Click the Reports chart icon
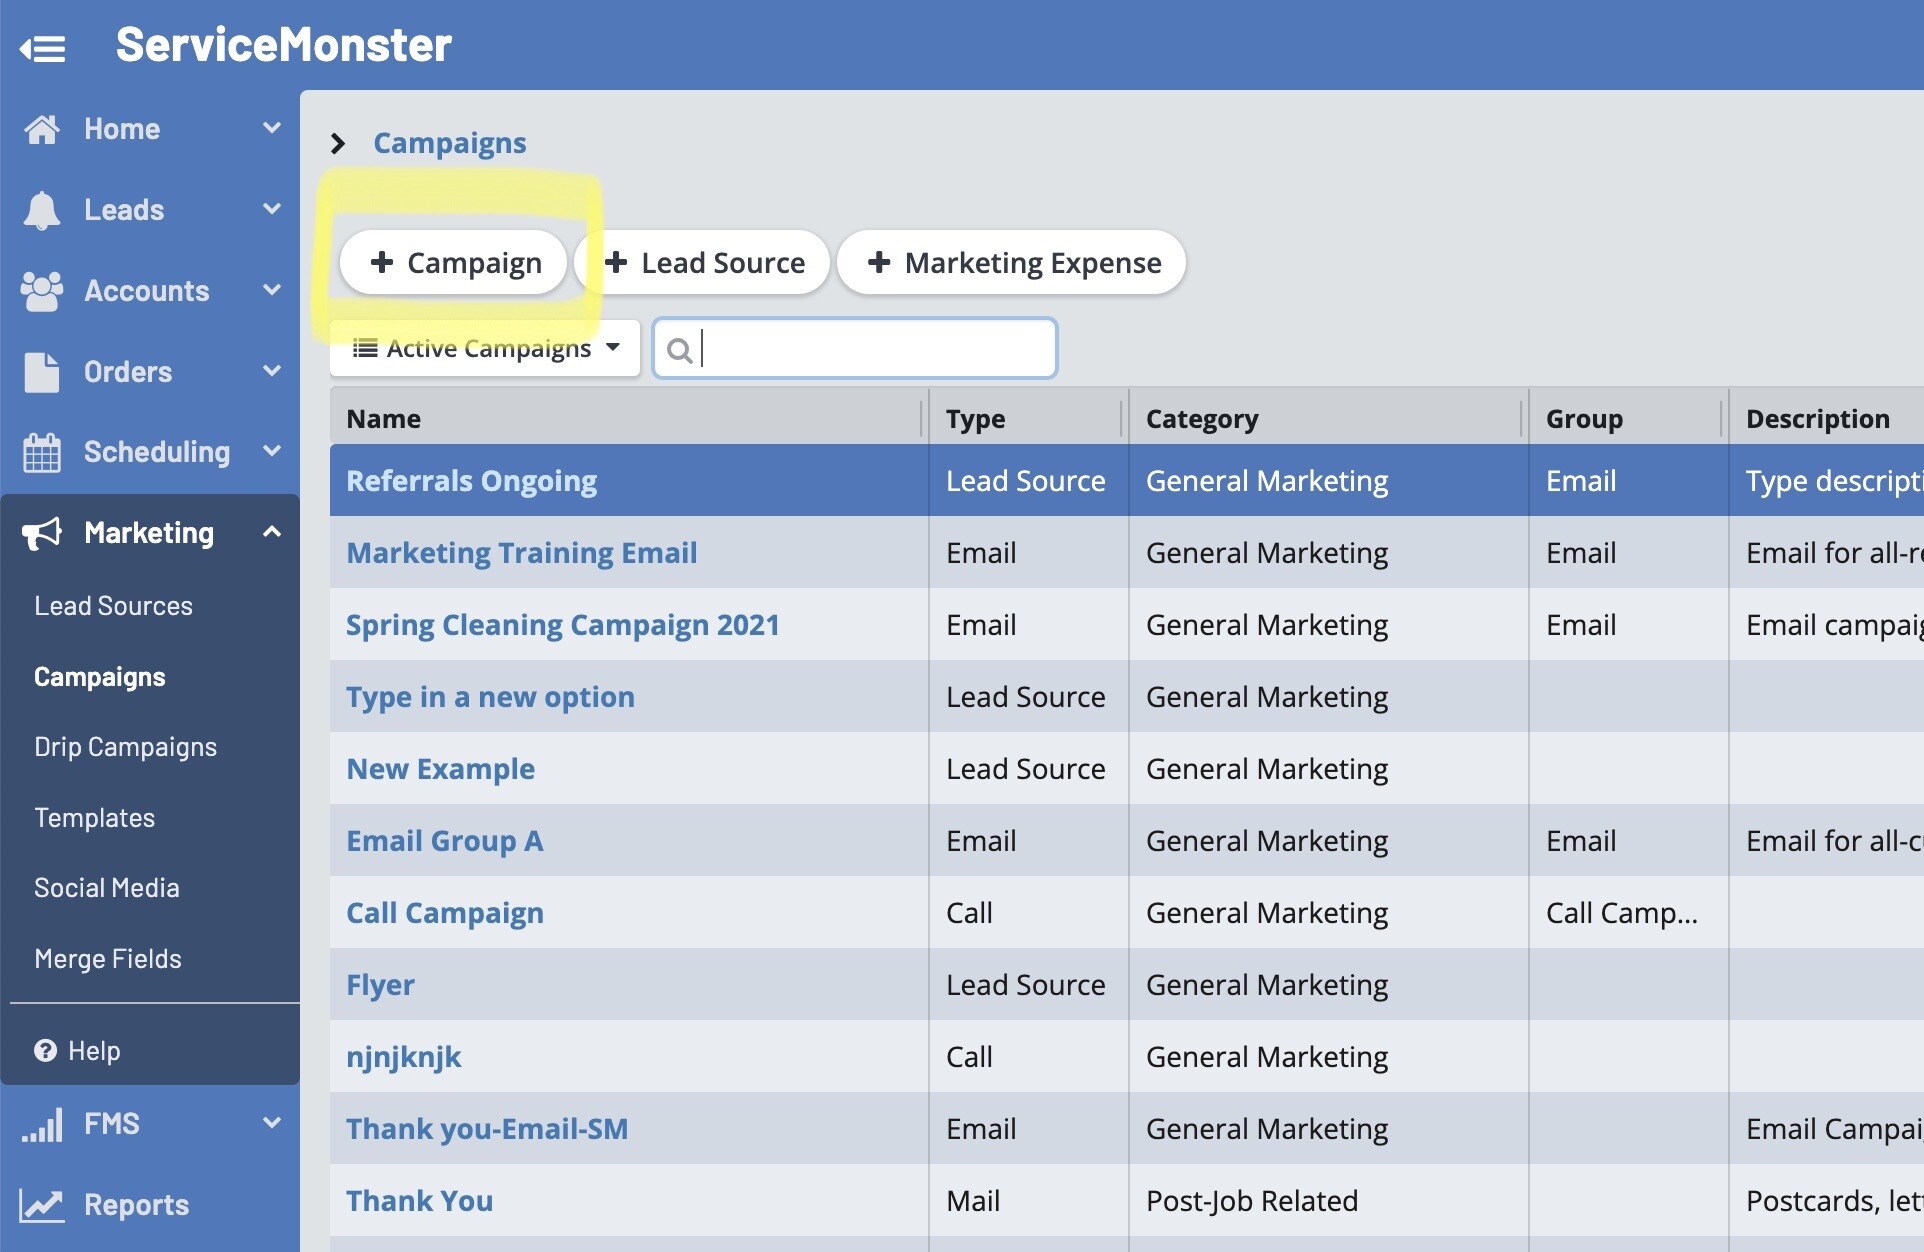The height and width of the screenshot is (1252, 1924). tap(42, 1205)
